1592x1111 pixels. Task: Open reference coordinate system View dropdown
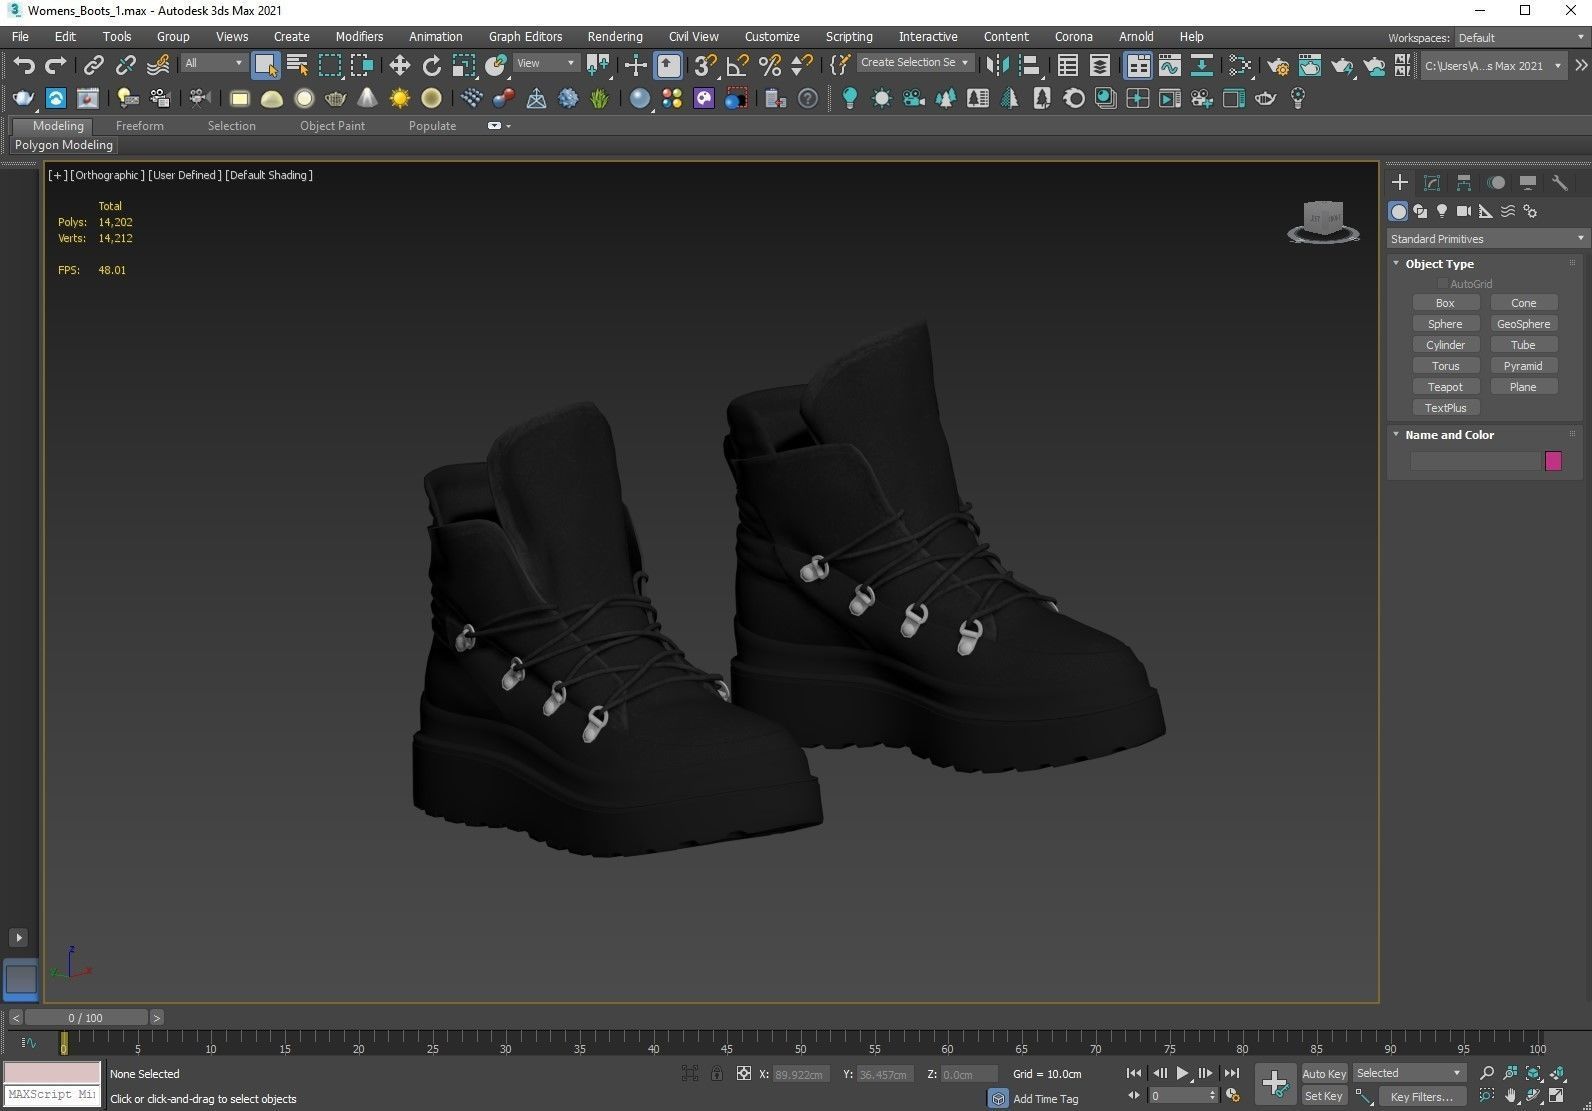(x=546, y=63)
